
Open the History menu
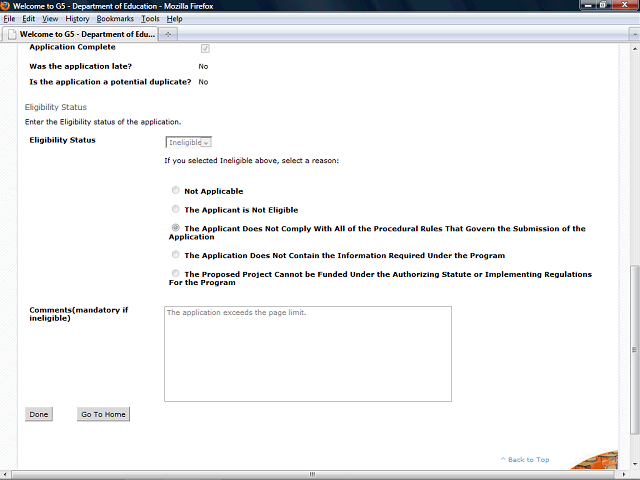click(x=77, y=19)
